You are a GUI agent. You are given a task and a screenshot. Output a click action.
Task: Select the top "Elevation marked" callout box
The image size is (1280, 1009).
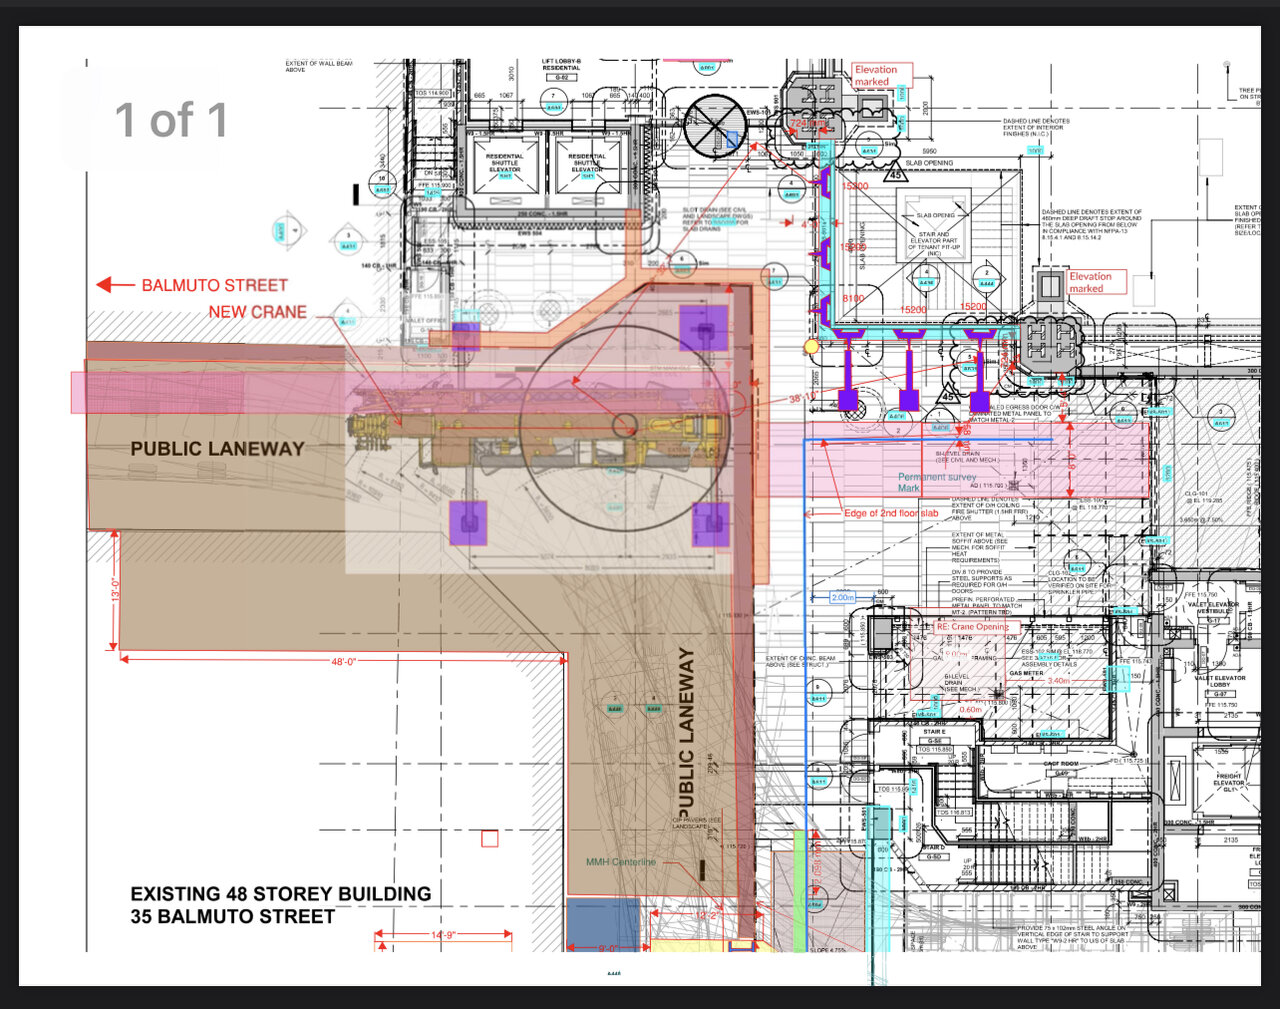coord(882,75)
